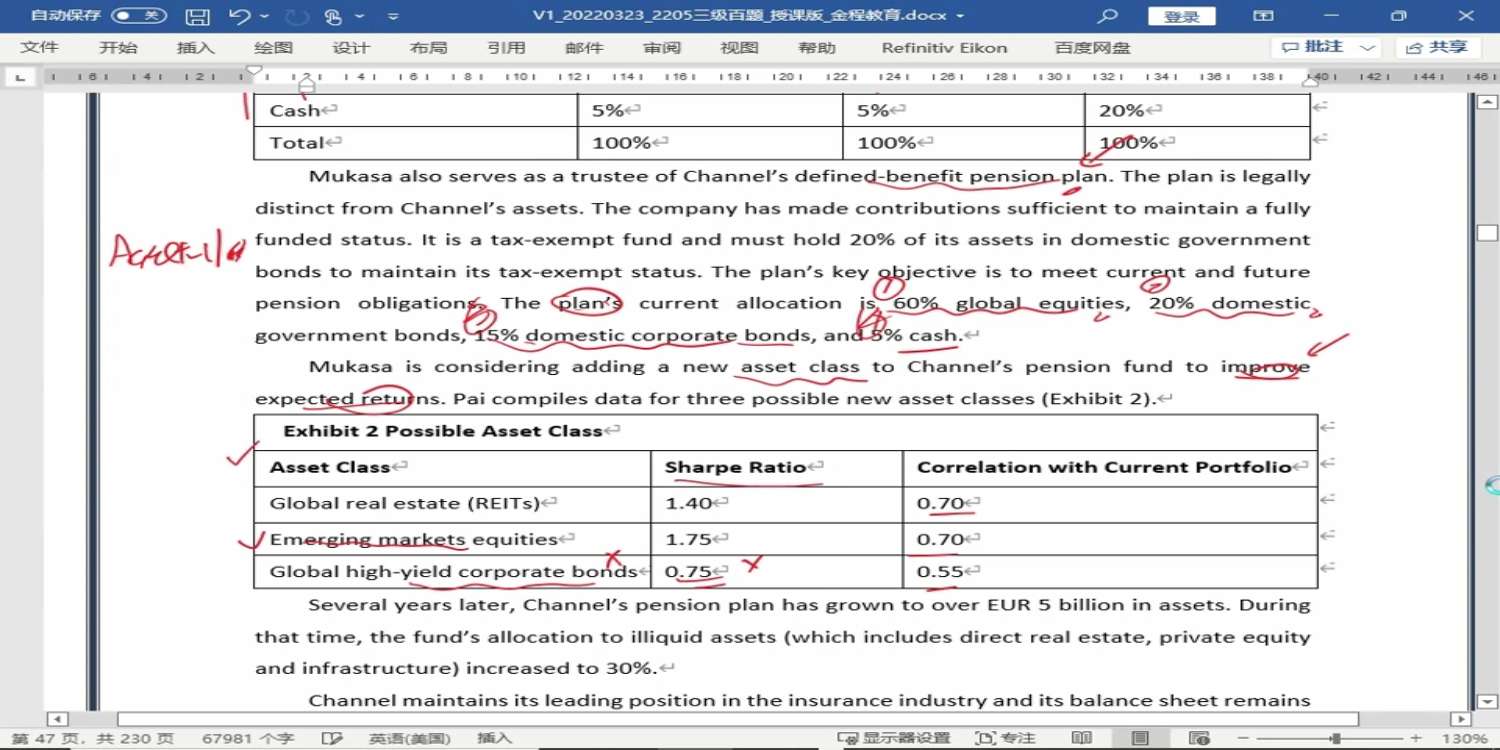Open Customize Quick Access Toolbar dropdown

(393, 16)
